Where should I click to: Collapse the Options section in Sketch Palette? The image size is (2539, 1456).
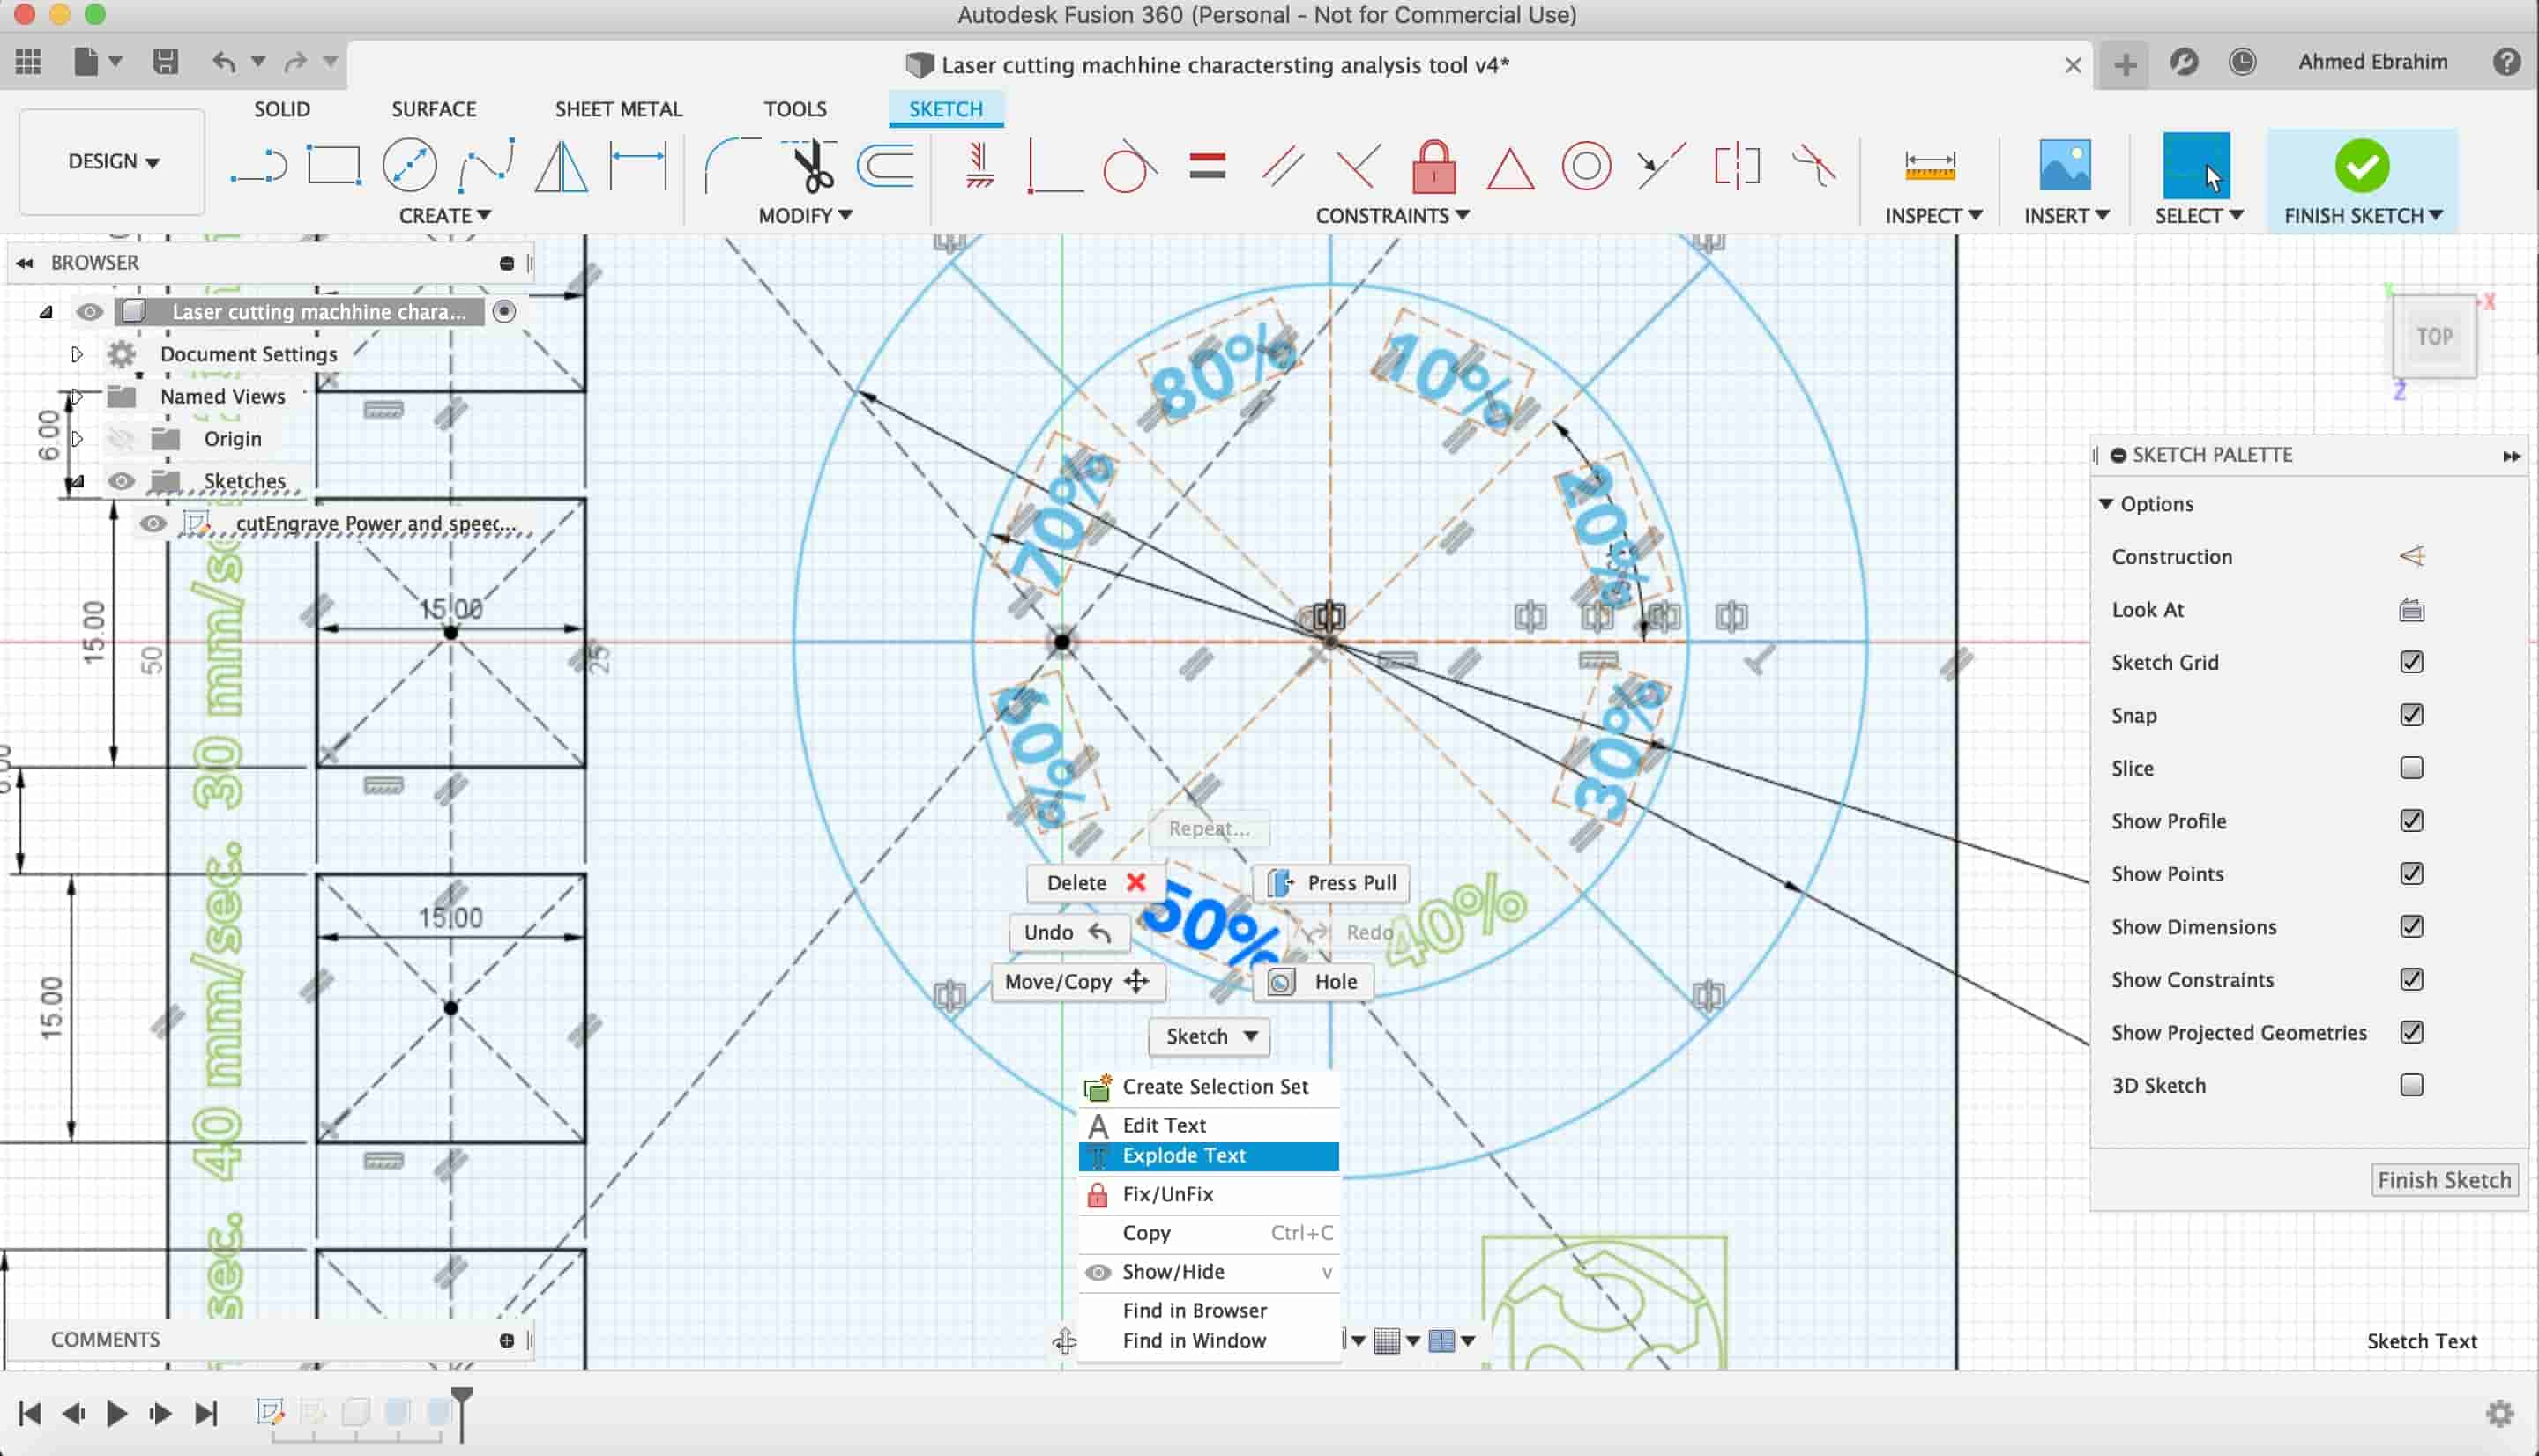click(x=2105, y=504)
